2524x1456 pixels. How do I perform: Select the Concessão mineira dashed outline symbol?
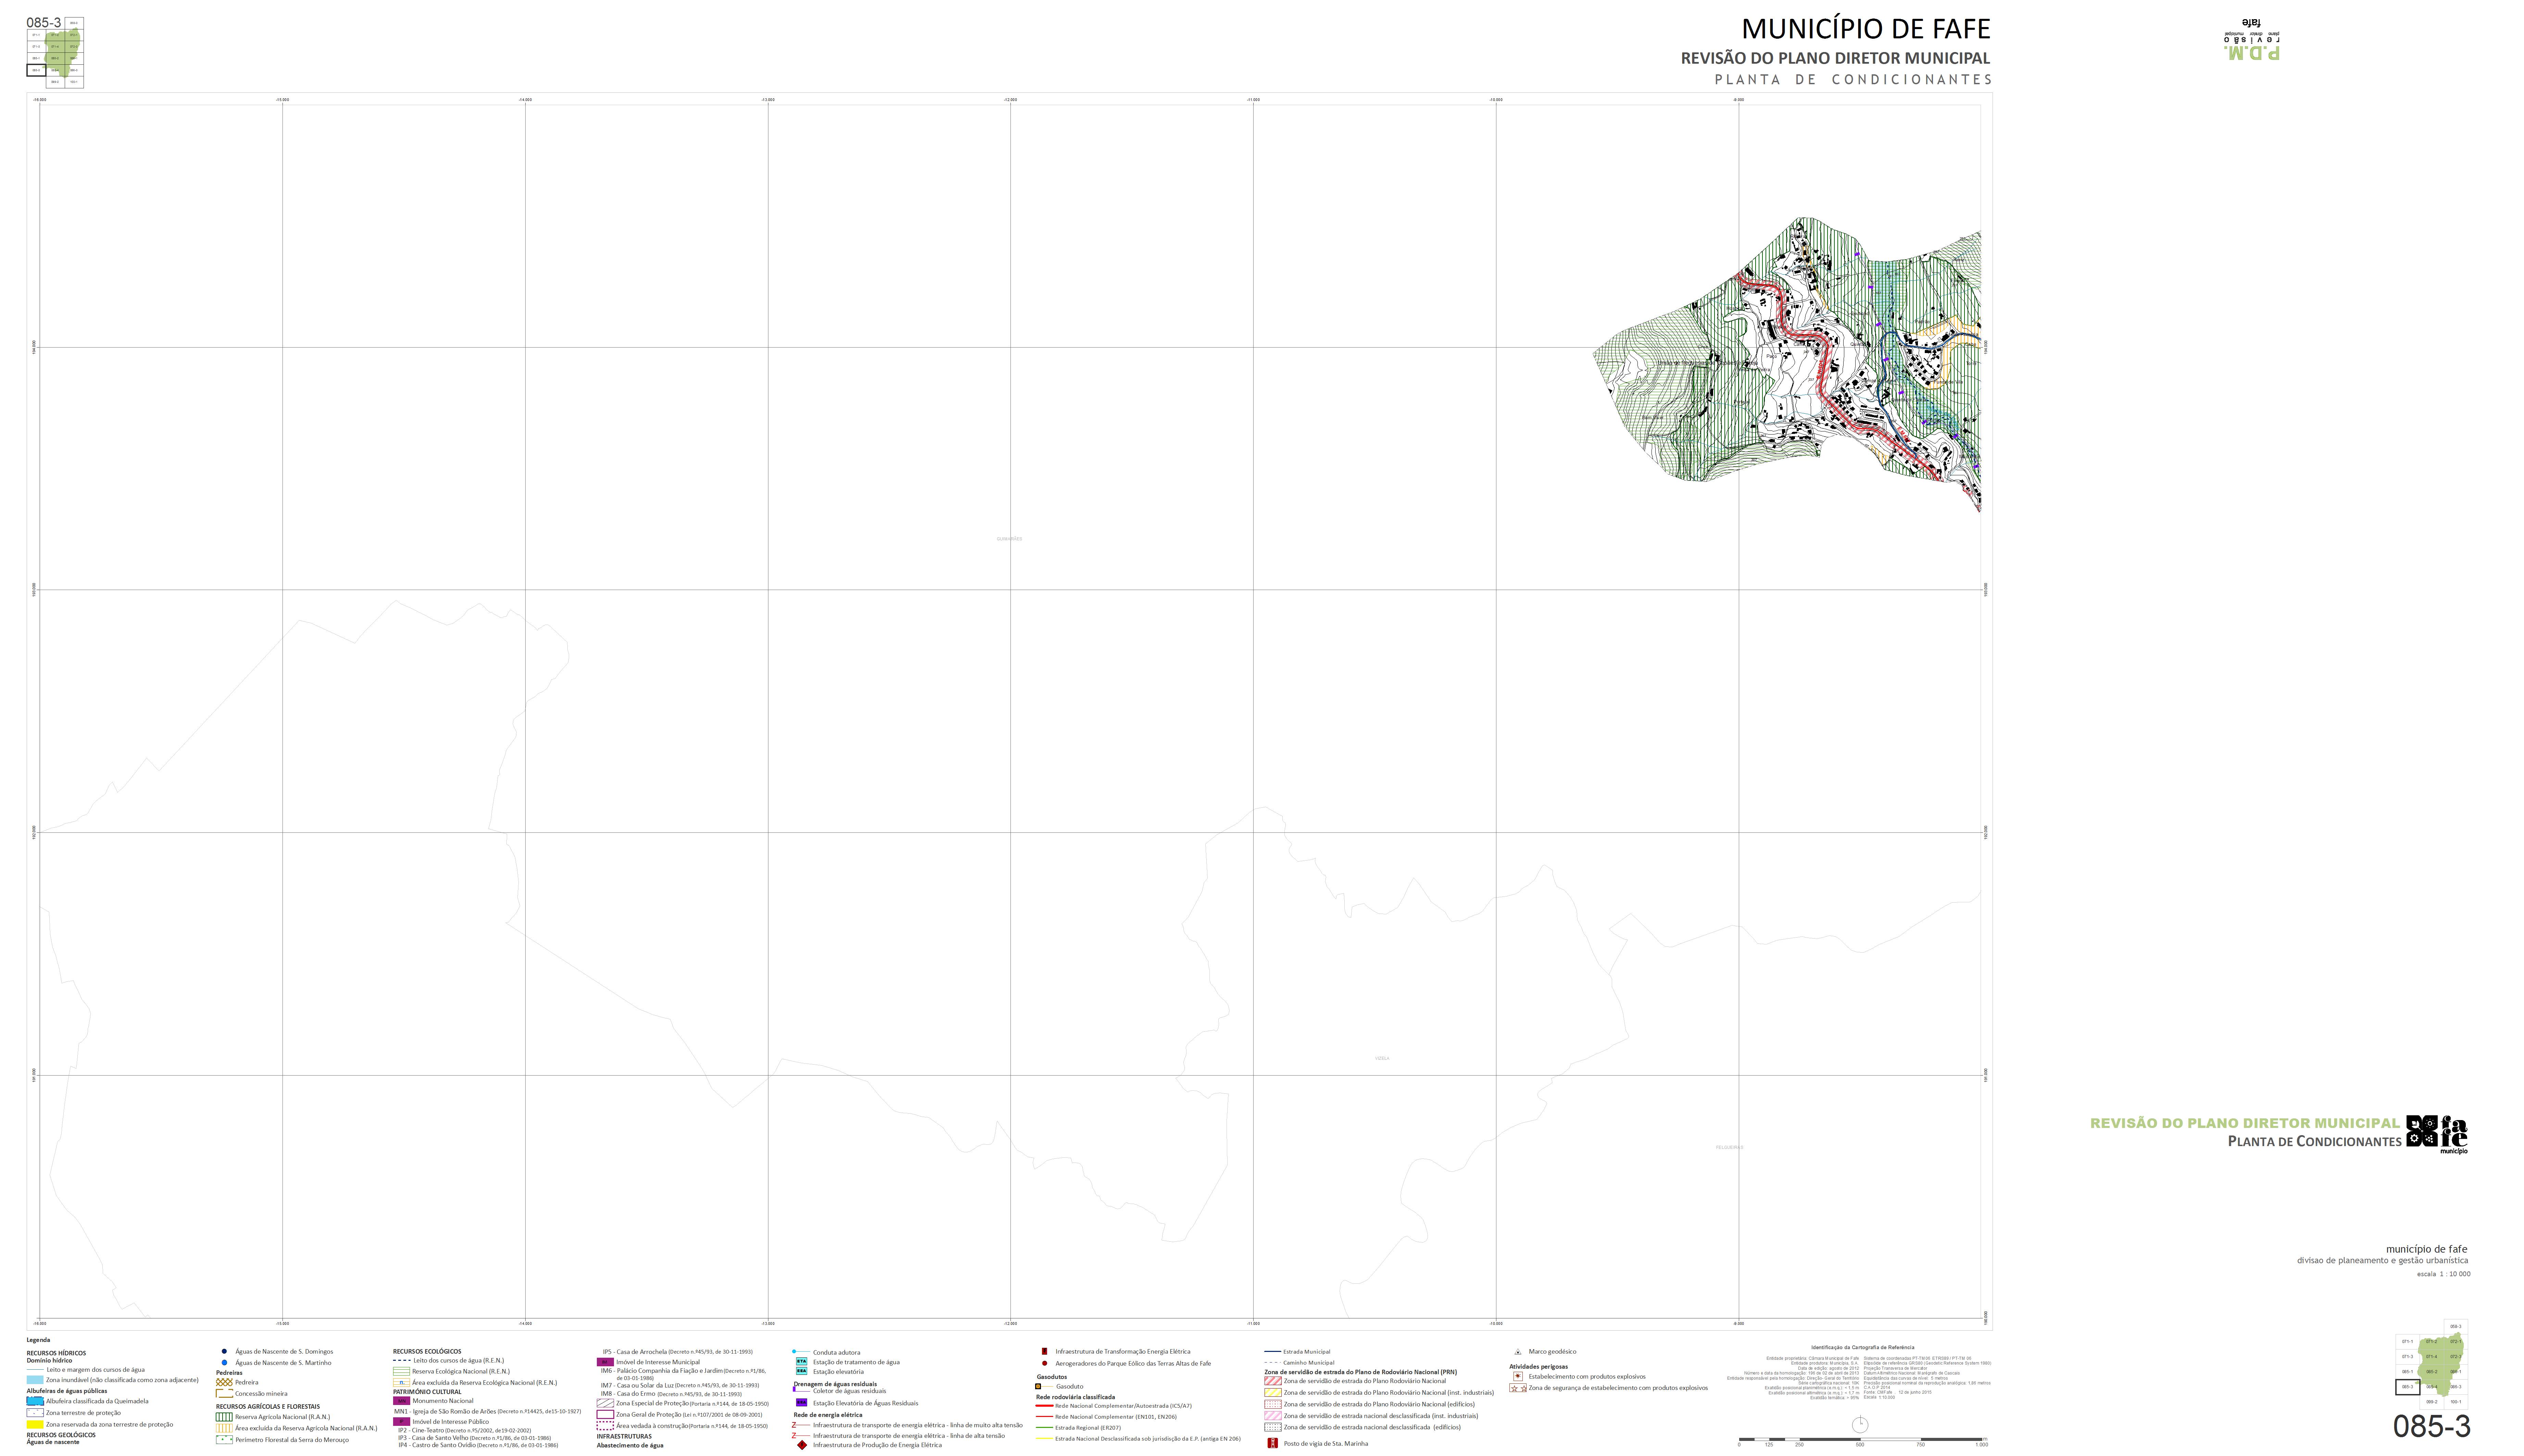point(224,1393)
